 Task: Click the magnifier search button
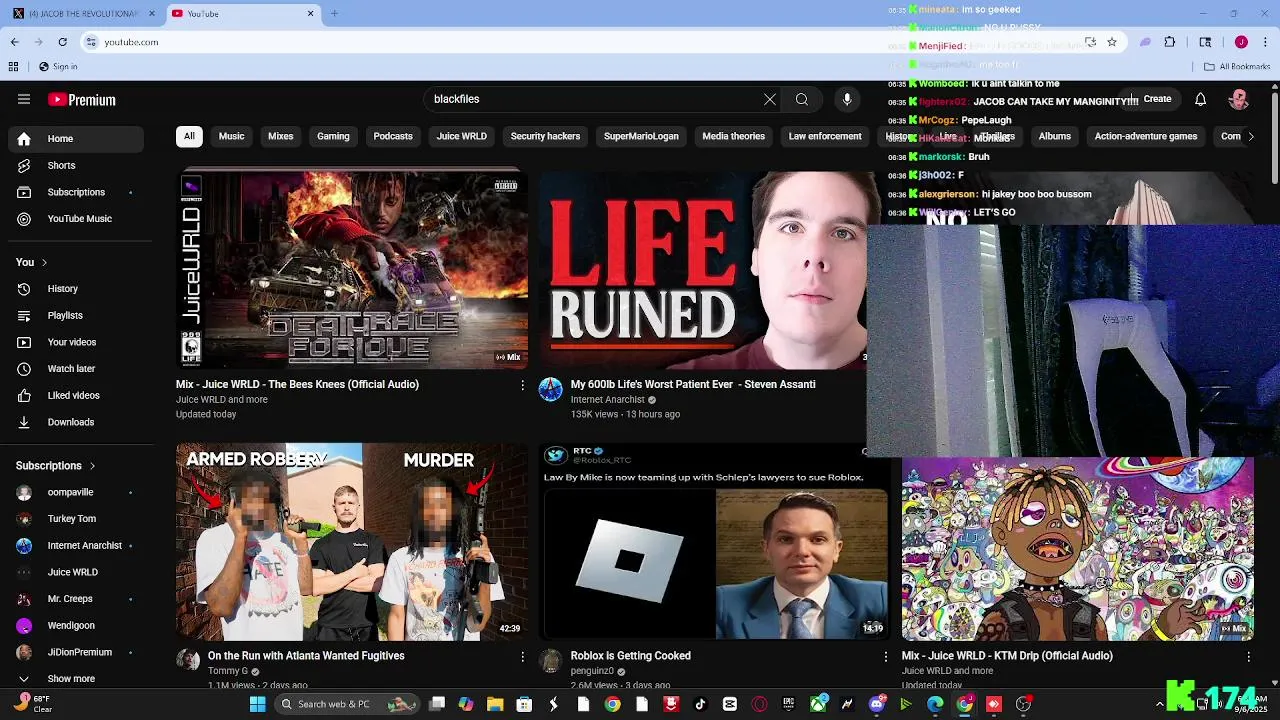pyautogui.click(x=801, y=99)
